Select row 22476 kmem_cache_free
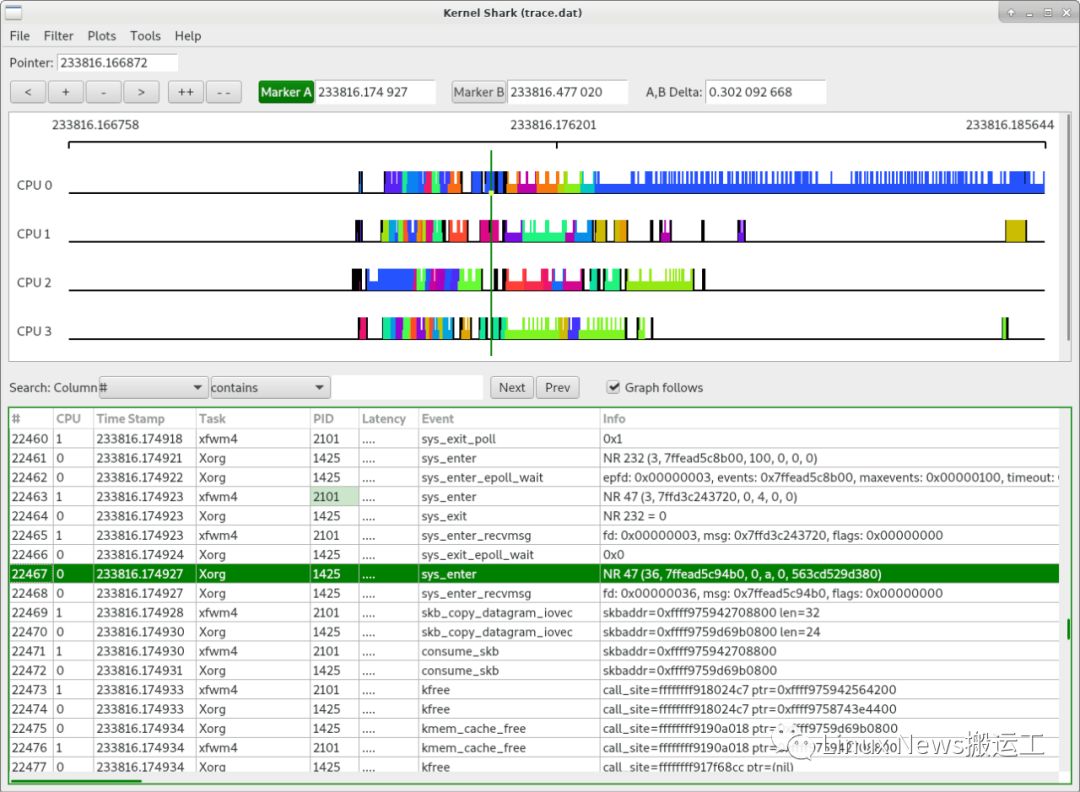This screenshot has height=792, width=1080. (x=534, y=747)
